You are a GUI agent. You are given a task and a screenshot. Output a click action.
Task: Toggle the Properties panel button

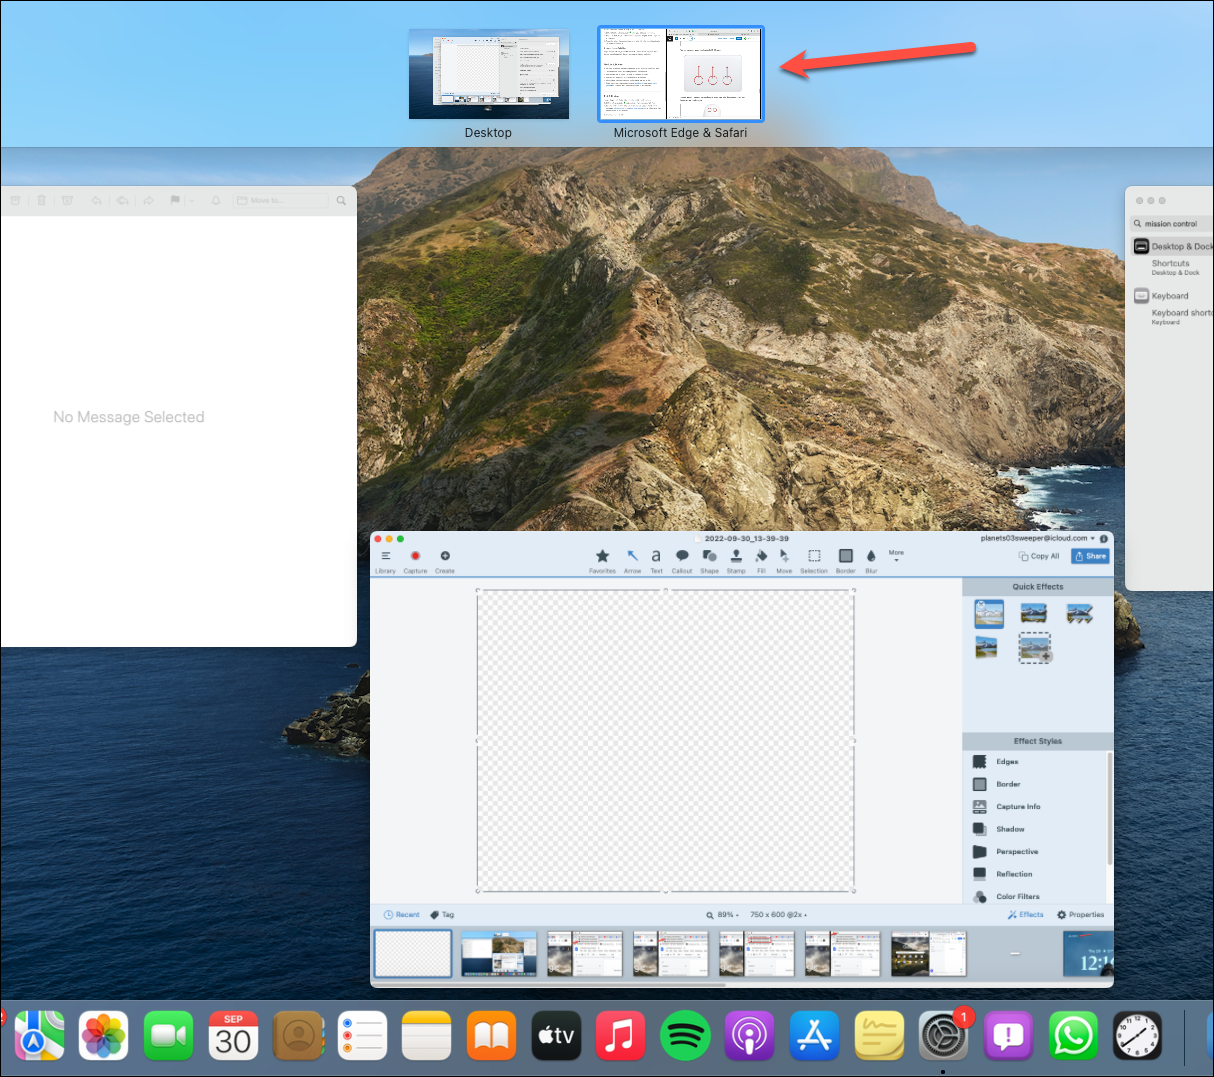(x=1081, y=915)
